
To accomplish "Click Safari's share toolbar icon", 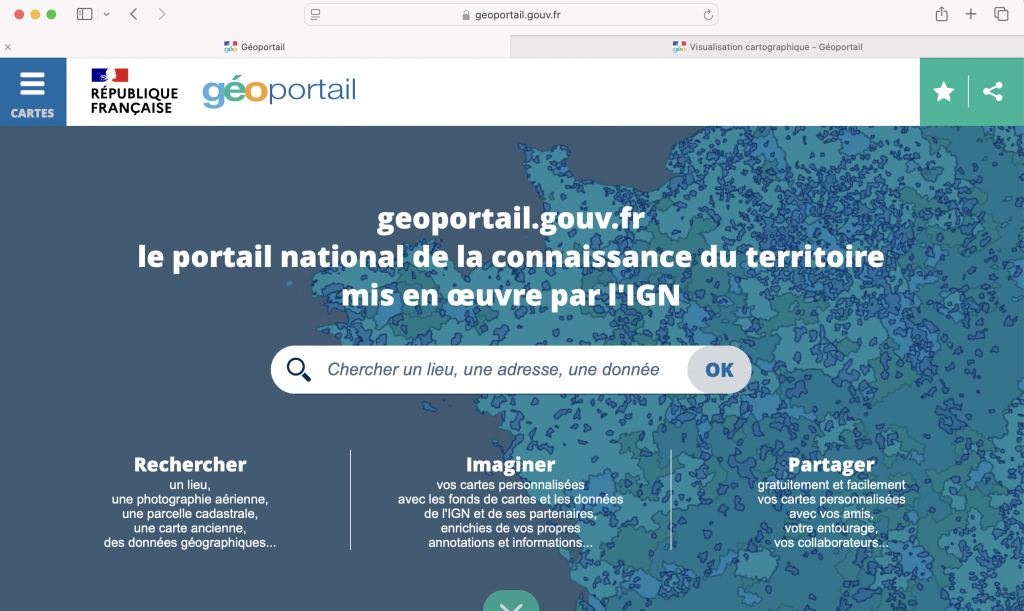I will tap(941, 14).
